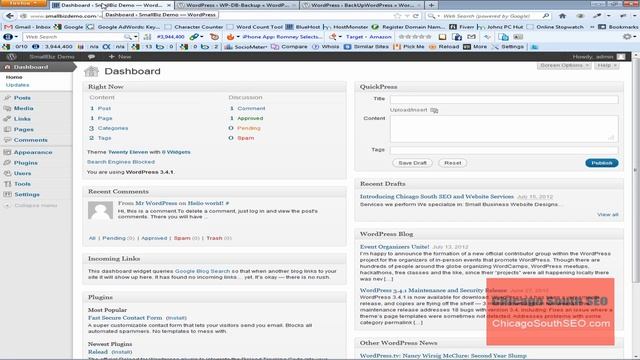Screen dimensions: 640x360
Task: Click the comments bubble icon in the admin bar
Action: click(x=91, y=57)
